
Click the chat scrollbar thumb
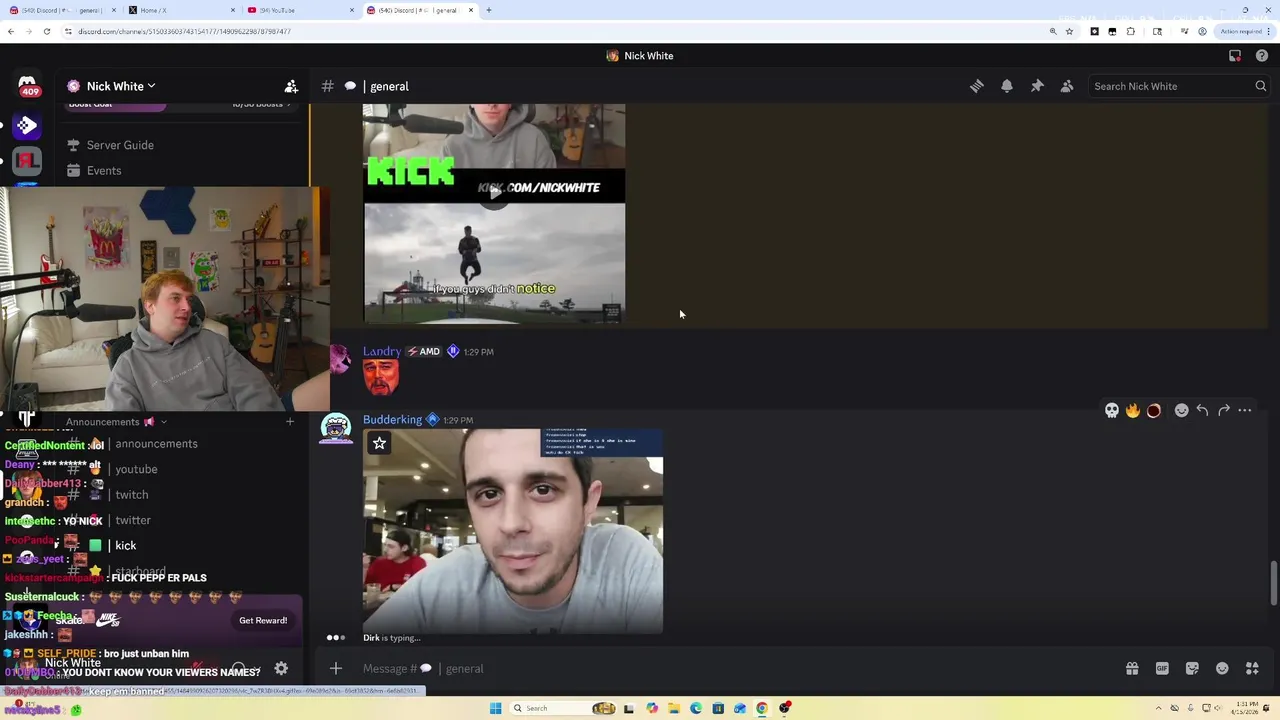pyautogui.click(x=1273, y=582)
